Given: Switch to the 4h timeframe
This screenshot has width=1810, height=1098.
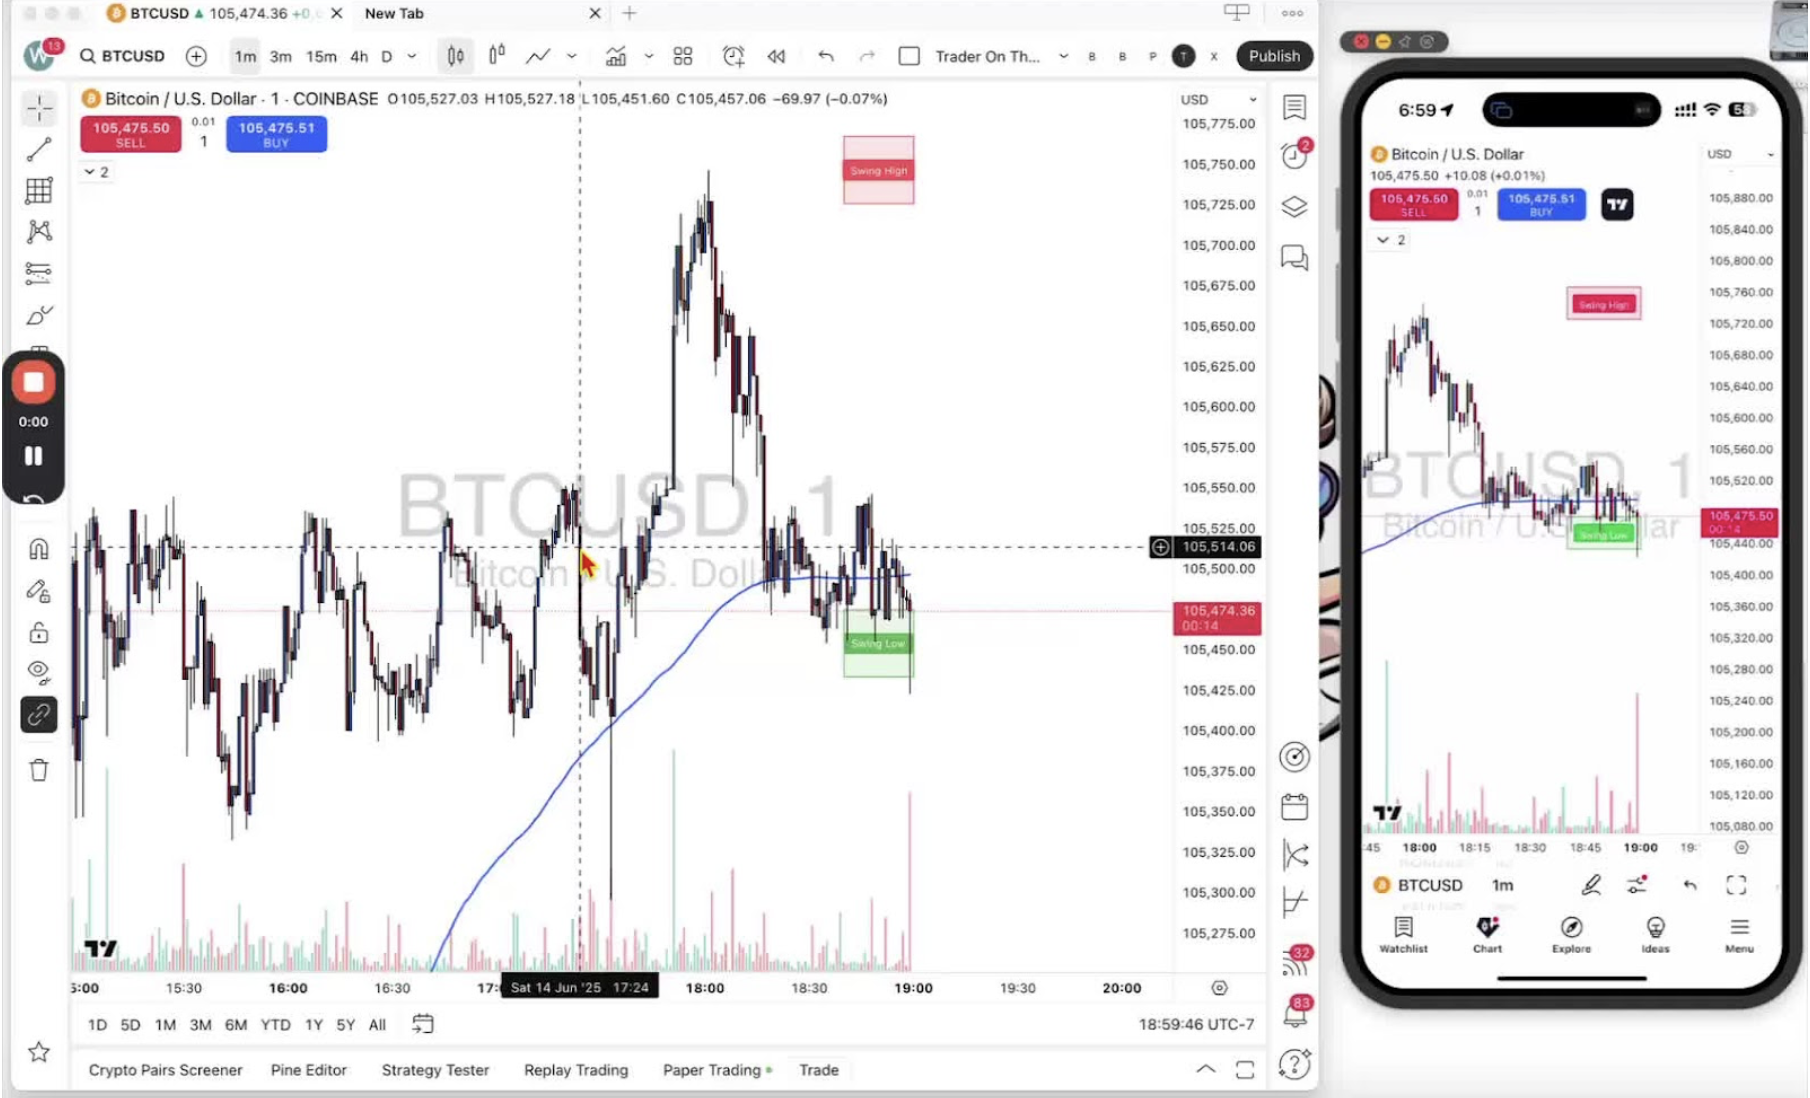Looking at the screenshot, I should pyautogui.click(x=359, y=56).
